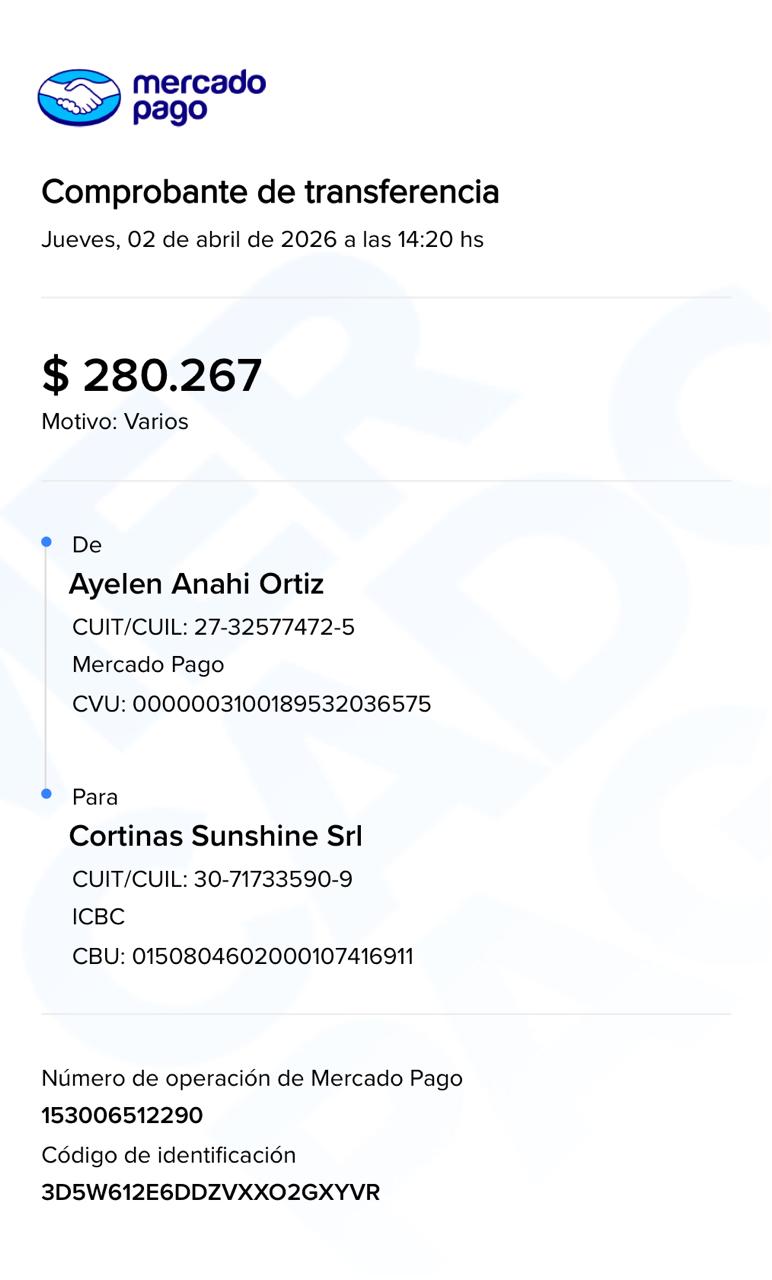The height and width of the screenshot is (1280, 772).
Task: Select recipient name Cortinas Sunshine Srl
Action: 215,836
